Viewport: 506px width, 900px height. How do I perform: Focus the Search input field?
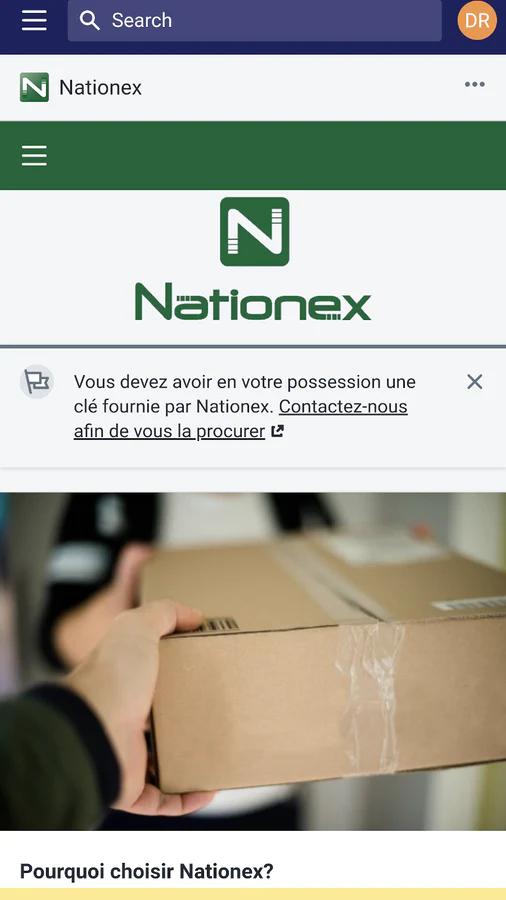pyautogui.click(x=255, y=20)
